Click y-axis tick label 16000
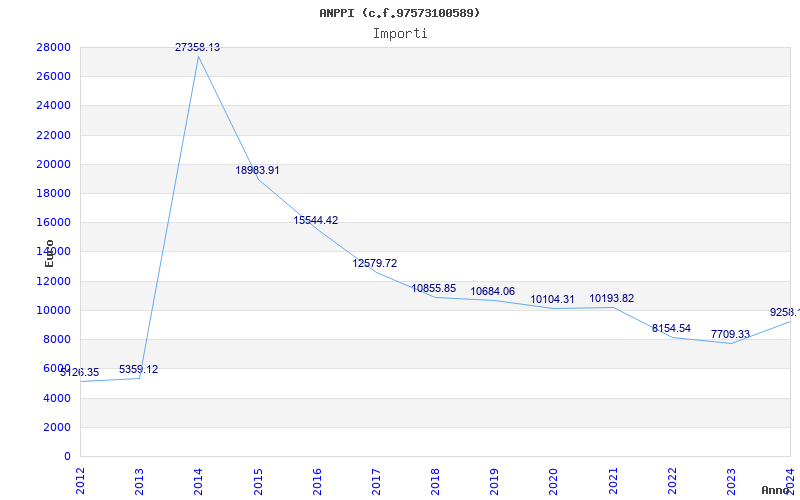The height and width of the screenshot is (500, 800). pos(54,222)
